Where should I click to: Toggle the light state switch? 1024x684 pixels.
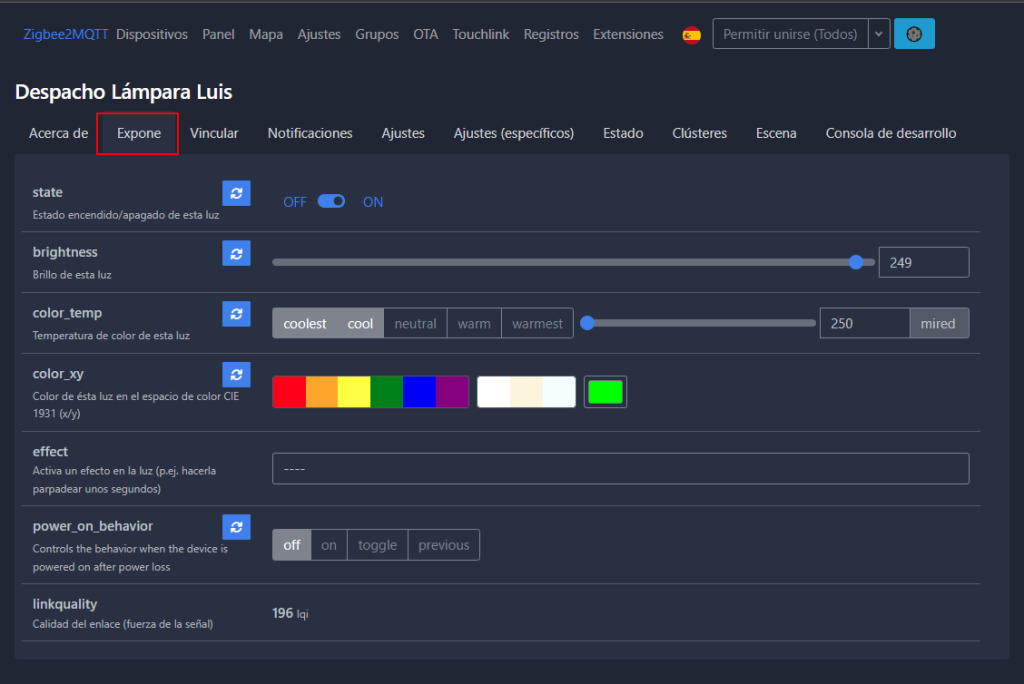(331, 202)
